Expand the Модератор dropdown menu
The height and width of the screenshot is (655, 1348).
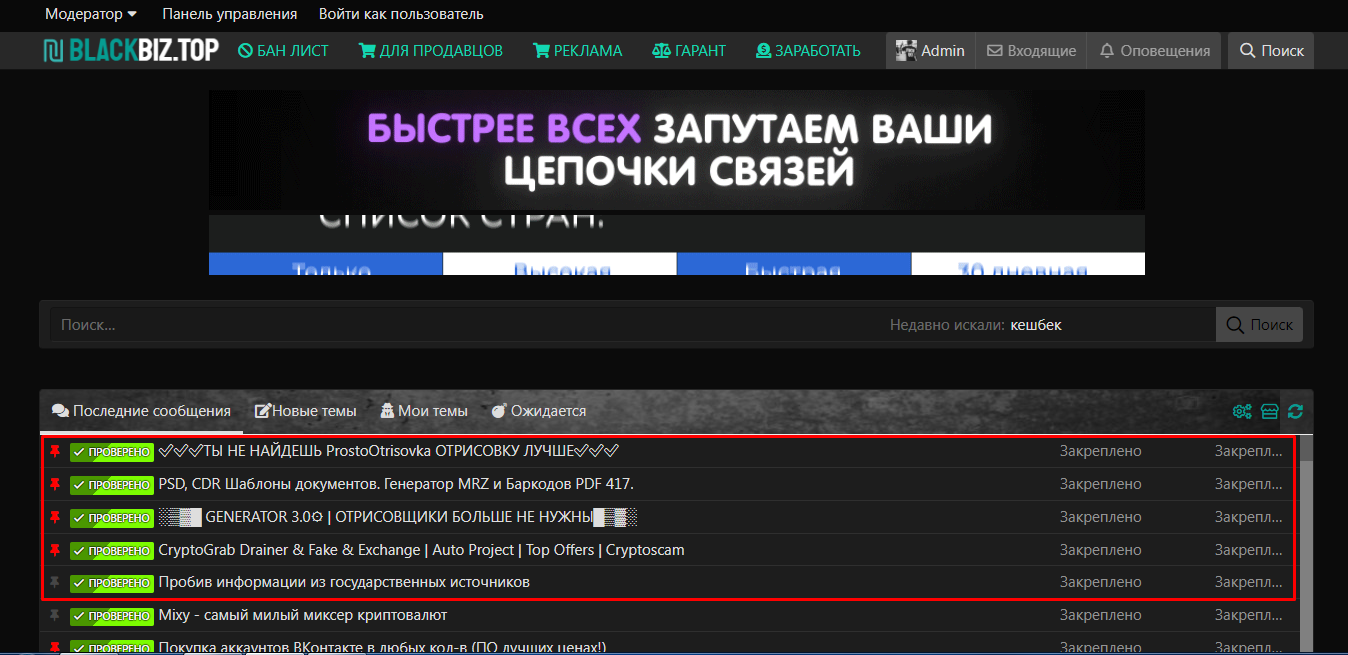(x=91, y=14)
